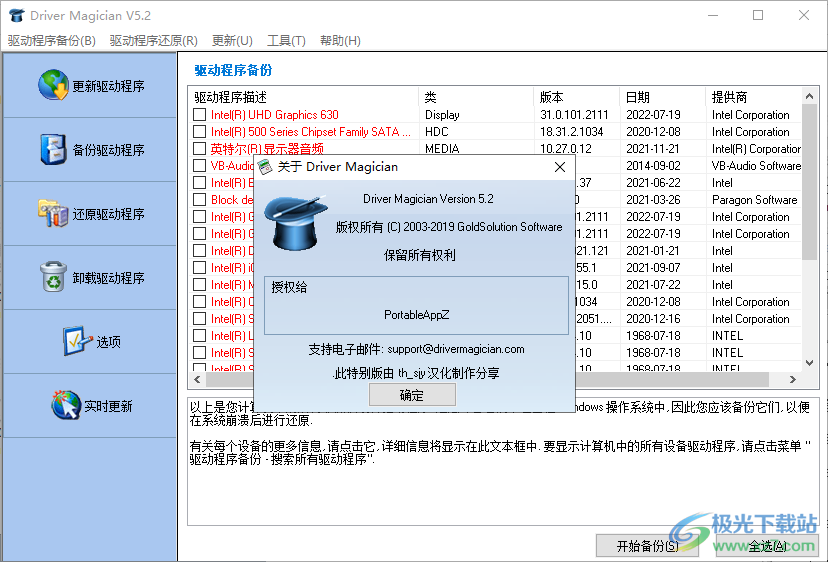Select the Restore Drivers folder icon (还原驱动程序)
Screen dimensions: 828x562
pyautogui.click(x=53, y=213)
